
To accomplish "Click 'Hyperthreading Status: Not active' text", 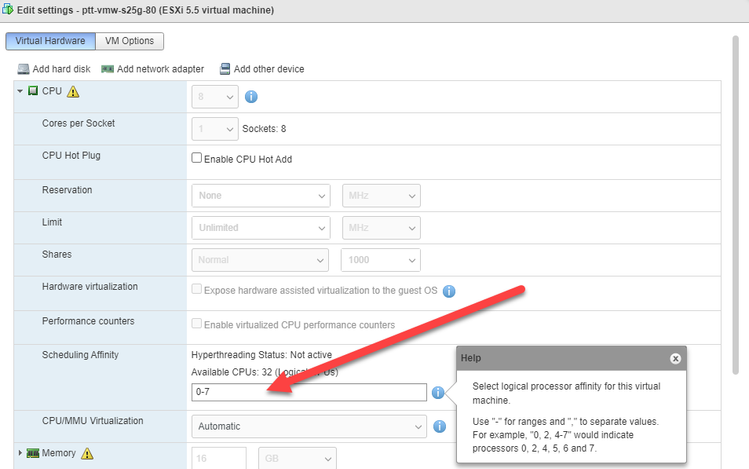I will [261, 355].
